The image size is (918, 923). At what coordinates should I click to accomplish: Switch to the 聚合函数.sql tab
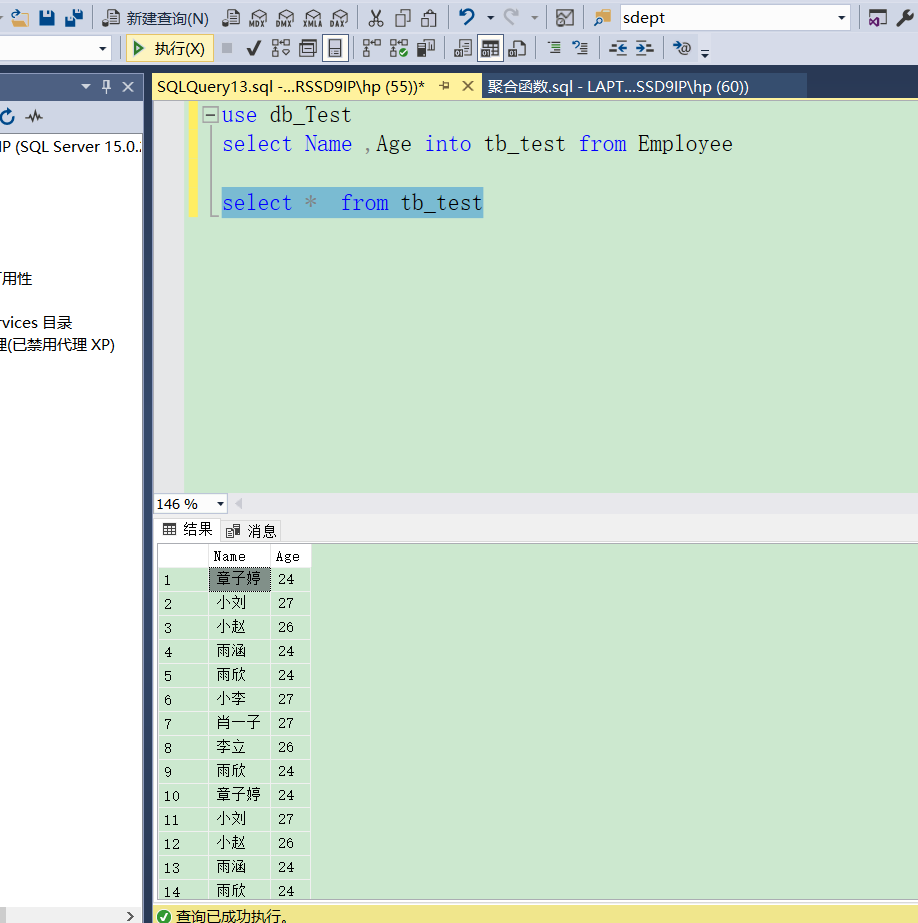click(618, 87)
